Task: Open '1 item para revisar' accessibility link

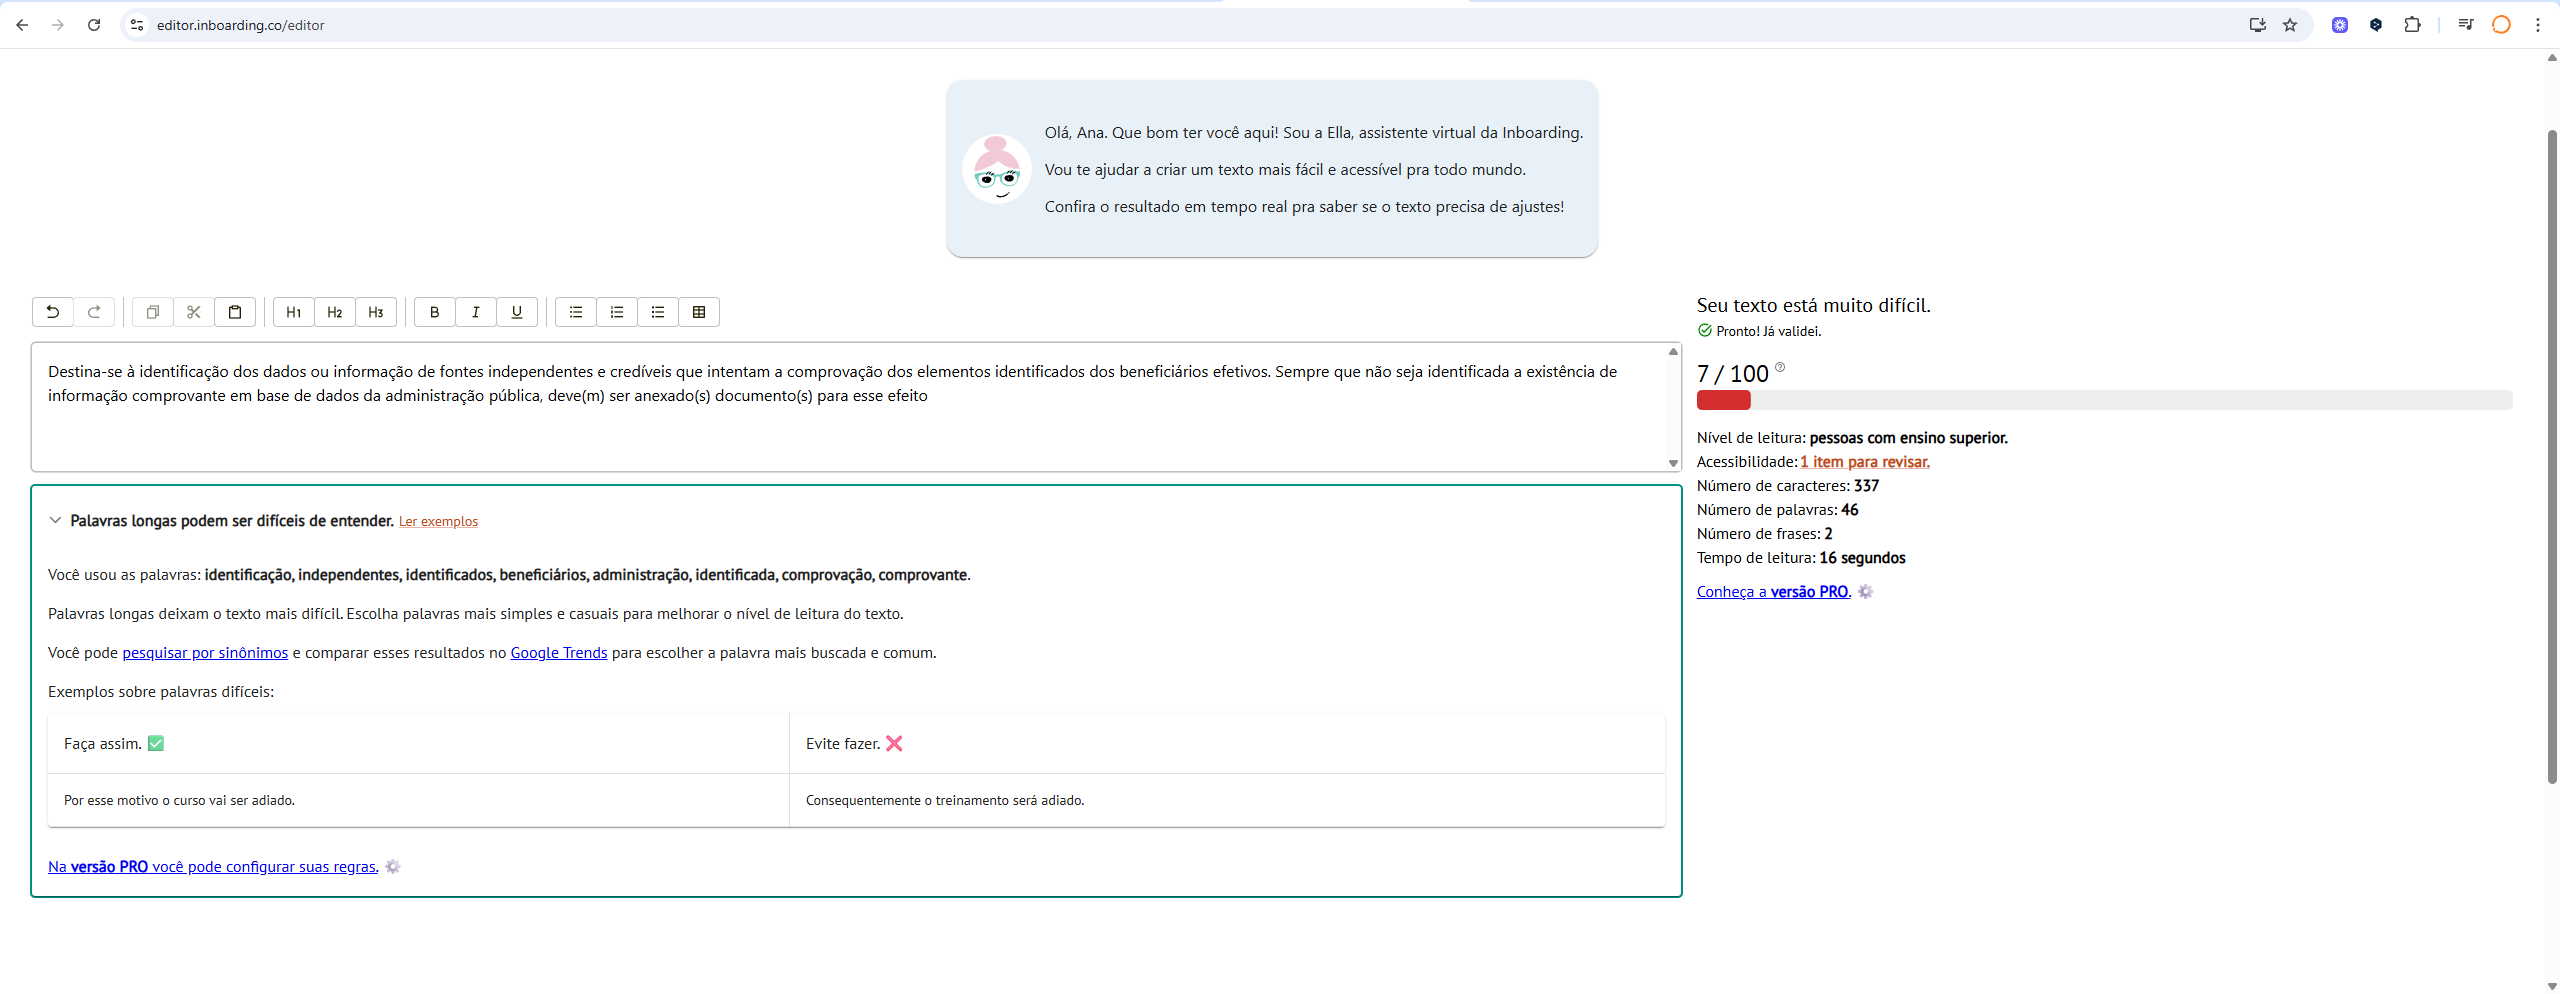Action: click(x=1865, y=462)
